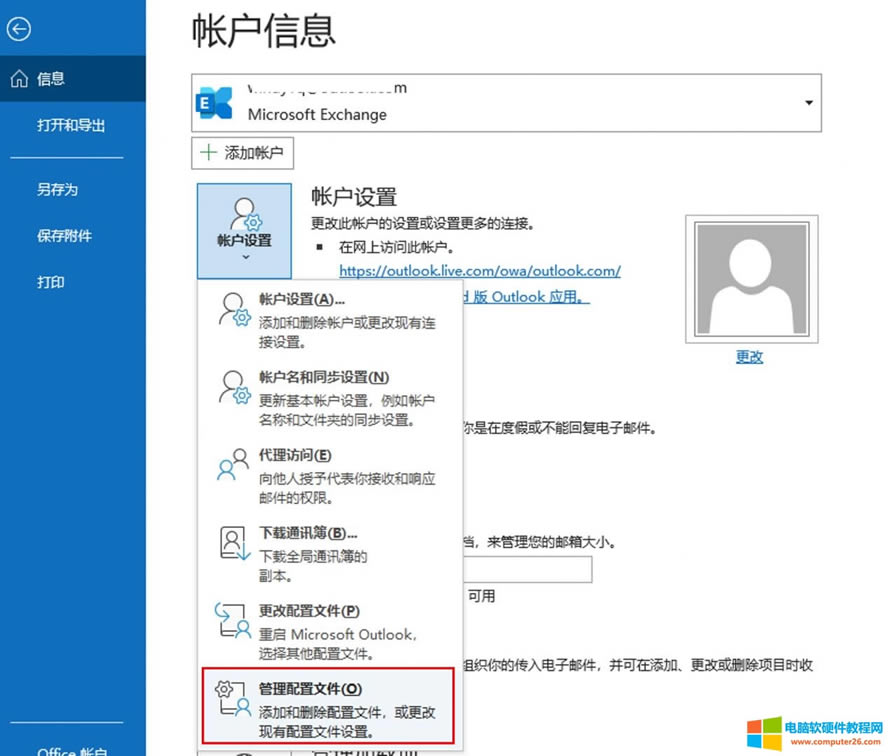Click the mailbox size bar

tap(528, 569)
